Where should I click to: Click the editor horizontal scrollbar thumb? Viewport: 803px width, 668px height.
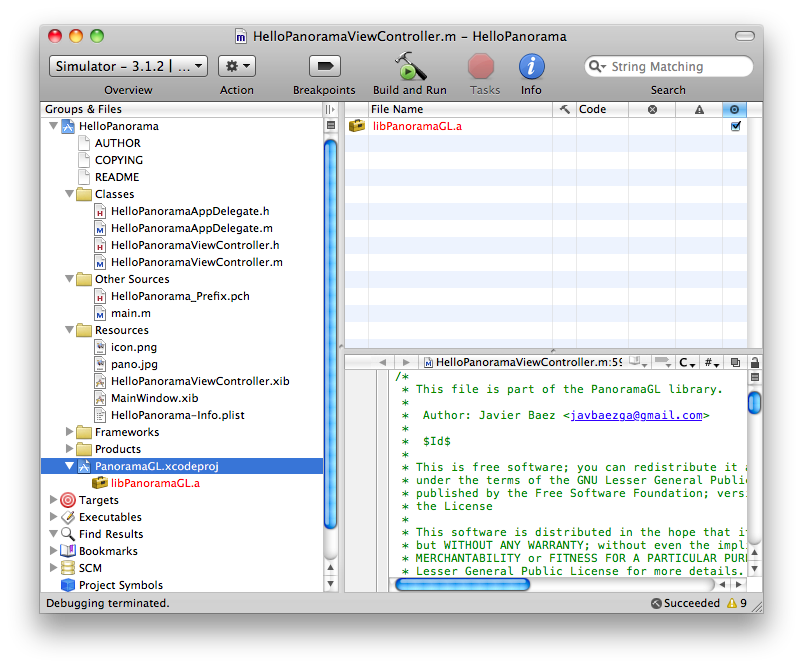[462, 584]
